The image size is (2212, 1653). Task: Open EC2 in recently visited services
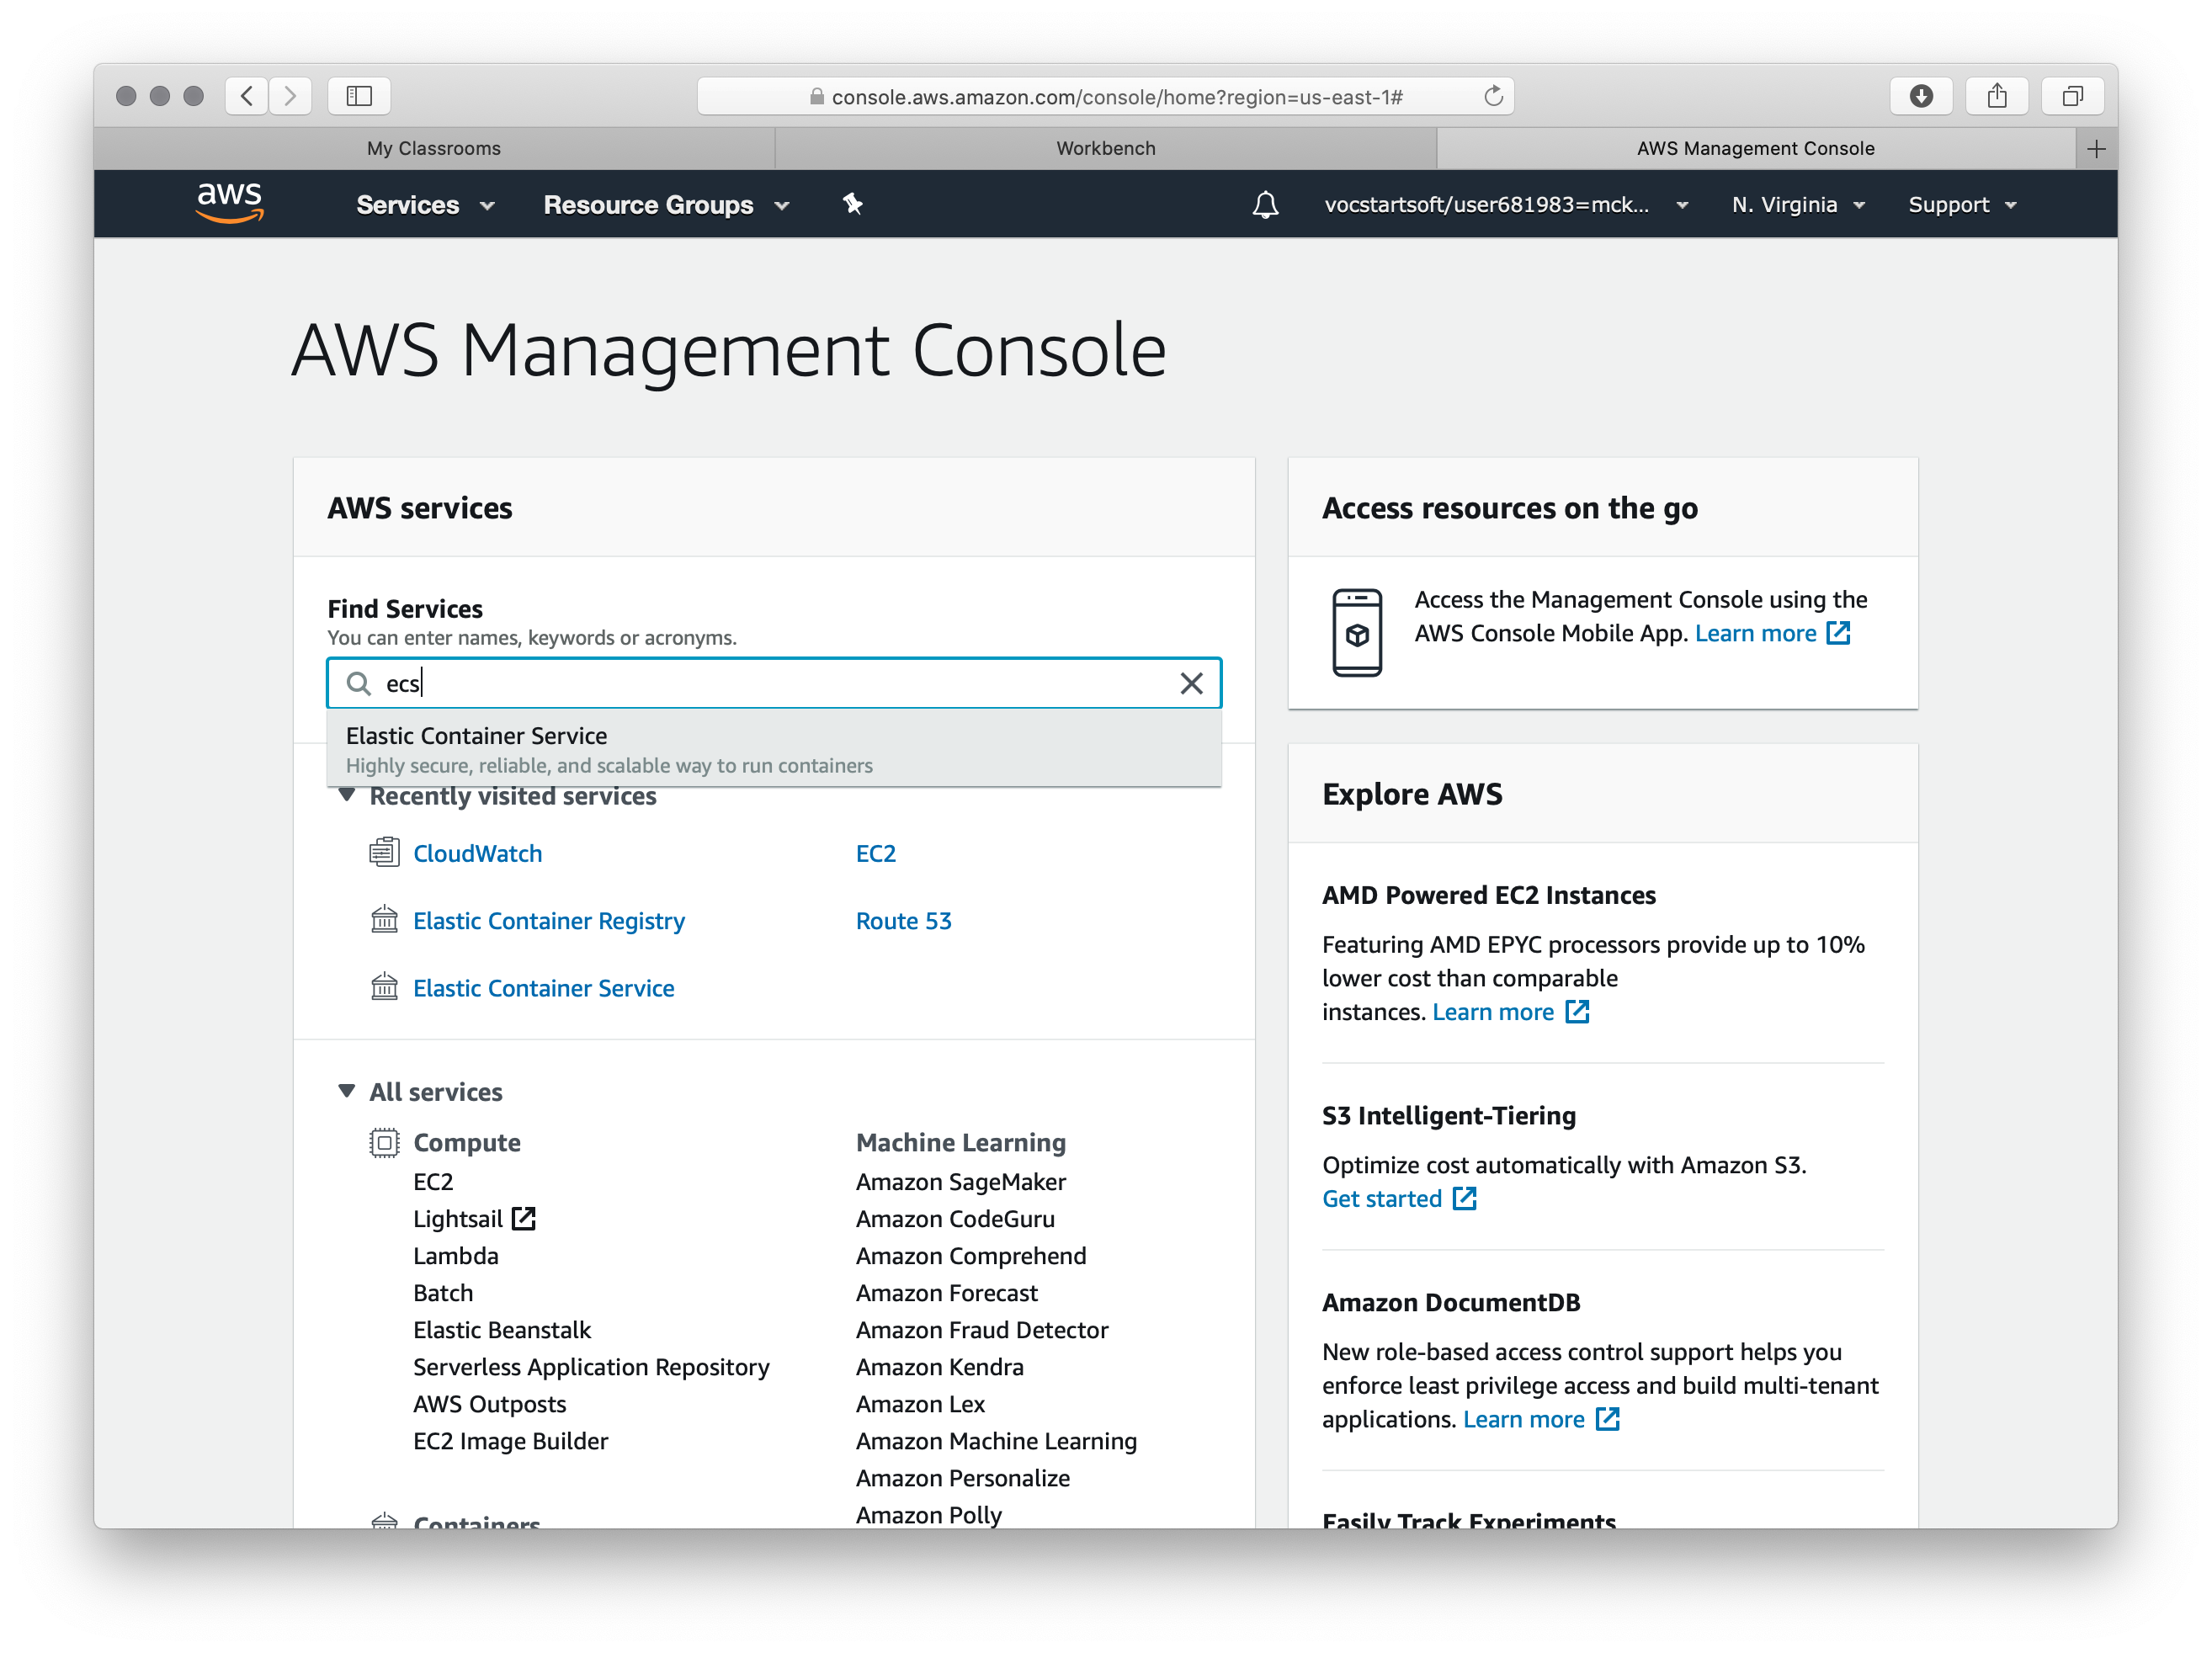876,853
